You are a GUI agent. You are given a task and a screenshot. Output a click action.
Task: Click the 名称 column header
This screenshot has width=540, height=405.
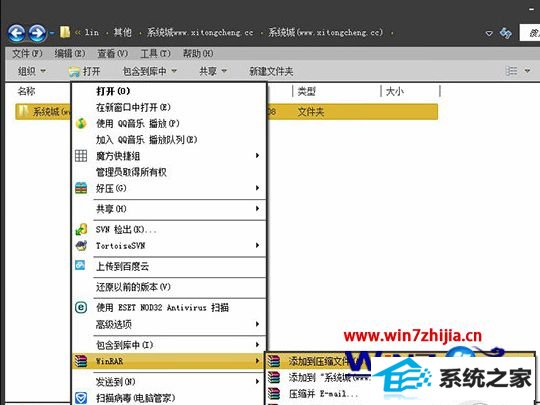point(27,91)
